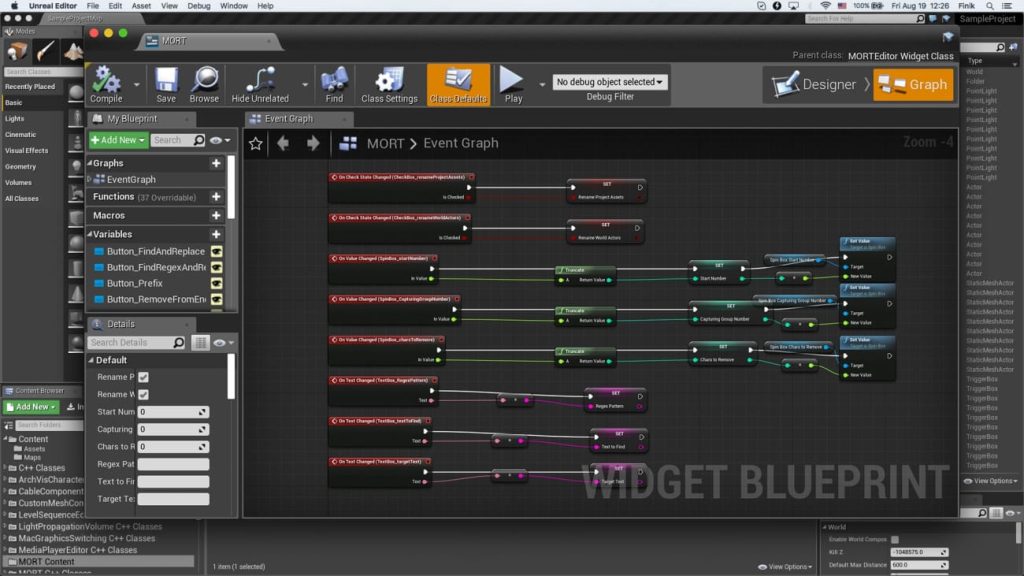Add a new macro with plus icon
The height and width of the screenshot is (576, 1024).
click(x=216, y=216)
